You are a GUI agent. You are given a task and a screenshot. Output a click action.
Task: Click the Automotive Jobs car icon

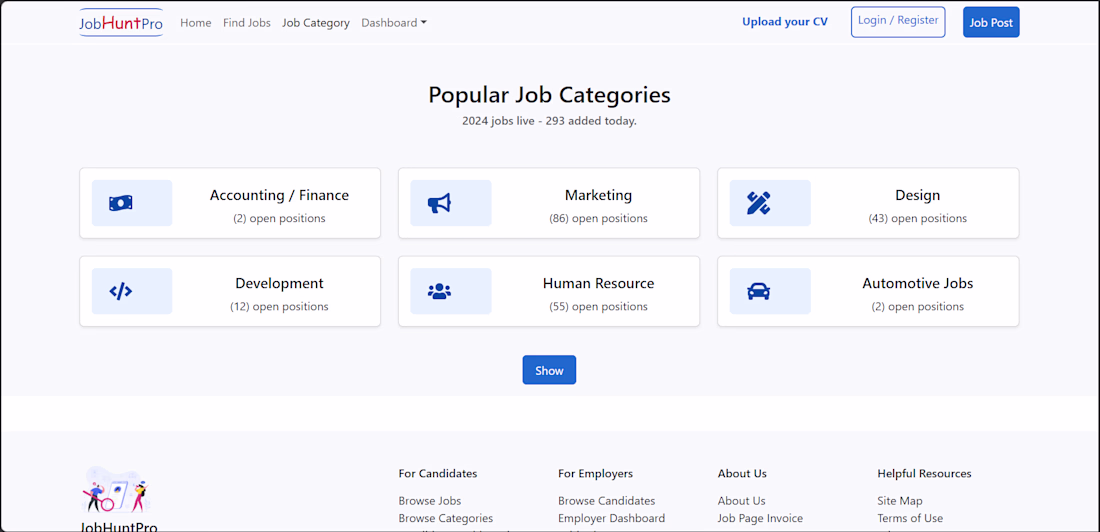tap(758, 291)
